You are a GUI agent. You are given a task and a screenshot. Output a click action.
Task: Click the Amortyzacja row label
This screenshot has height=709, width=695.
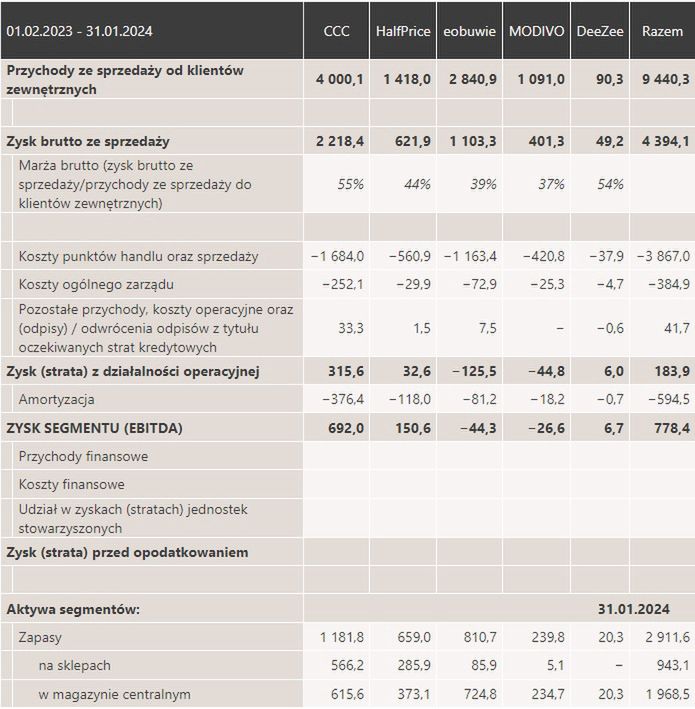tap(57, 400)
